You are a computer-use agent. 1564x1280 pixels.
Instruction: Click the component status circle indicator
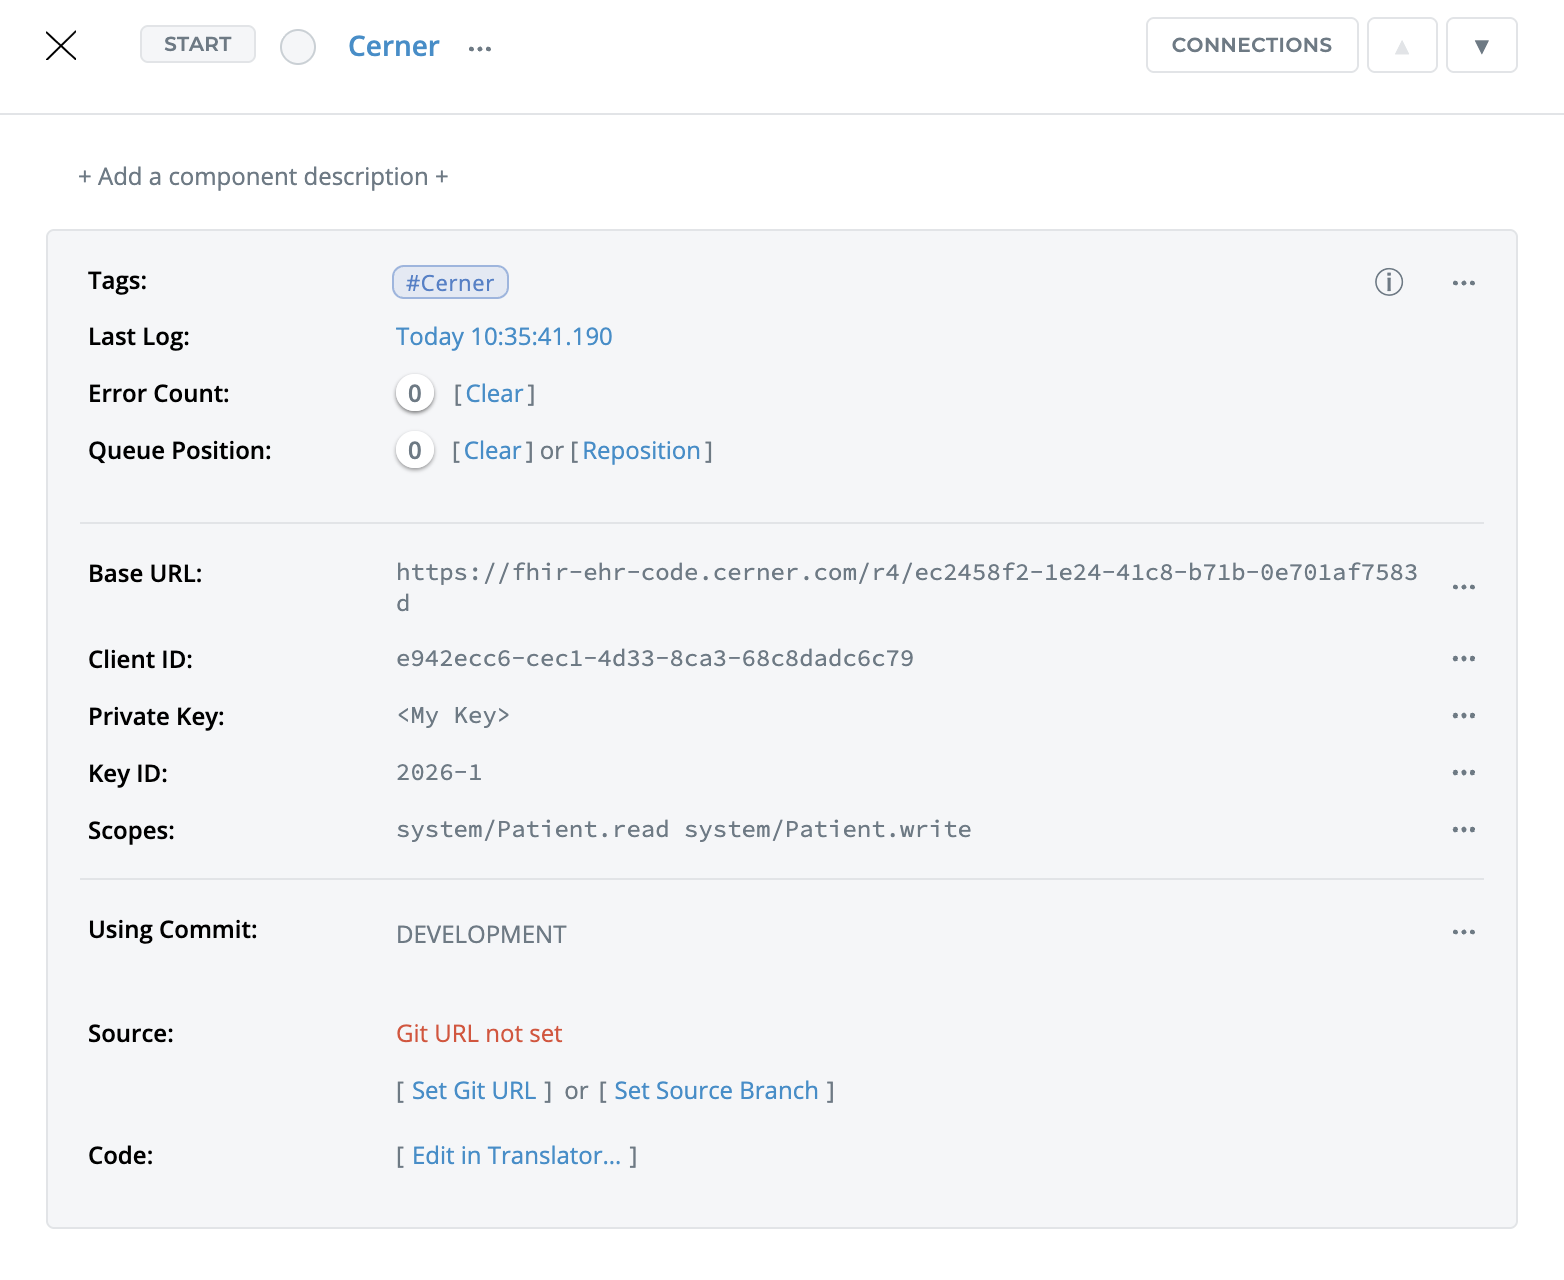(x=298, y=47)
